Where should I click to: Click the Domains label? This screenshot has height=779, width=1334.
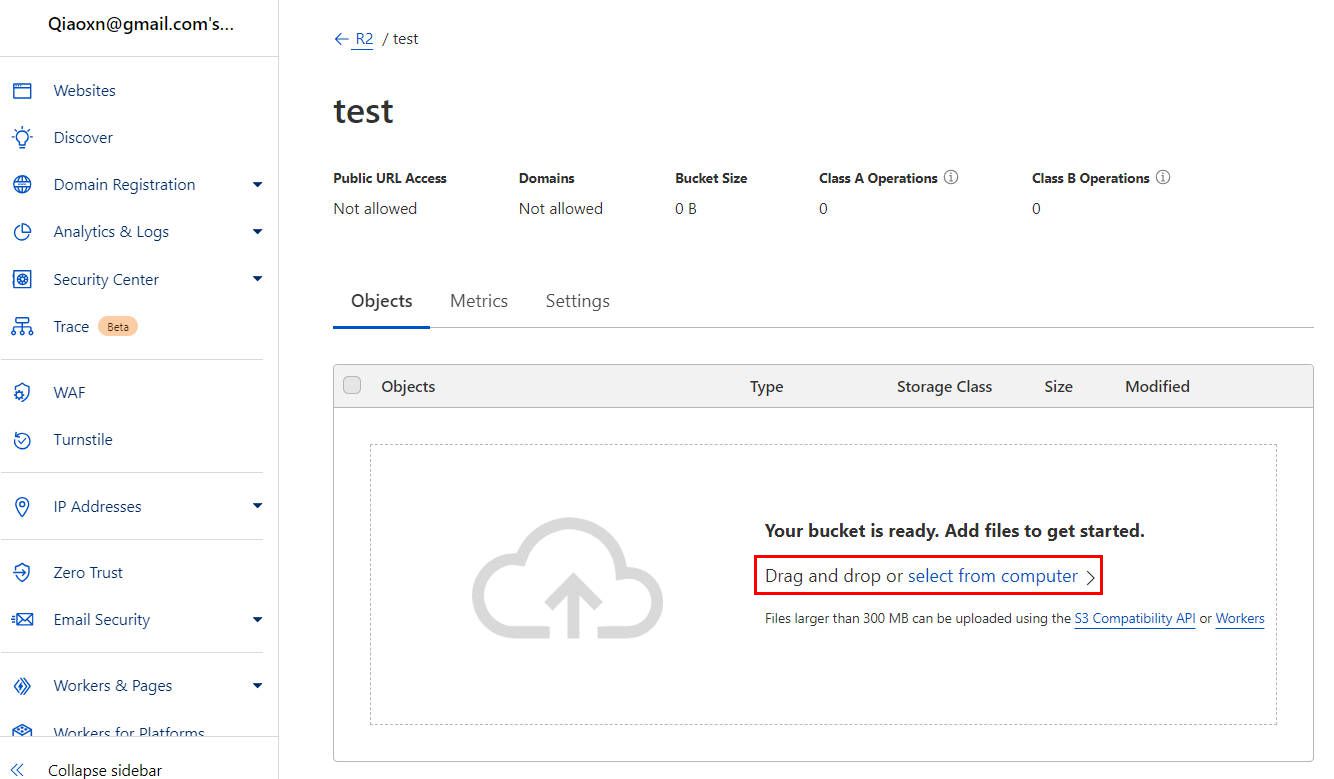coord(547,178)
